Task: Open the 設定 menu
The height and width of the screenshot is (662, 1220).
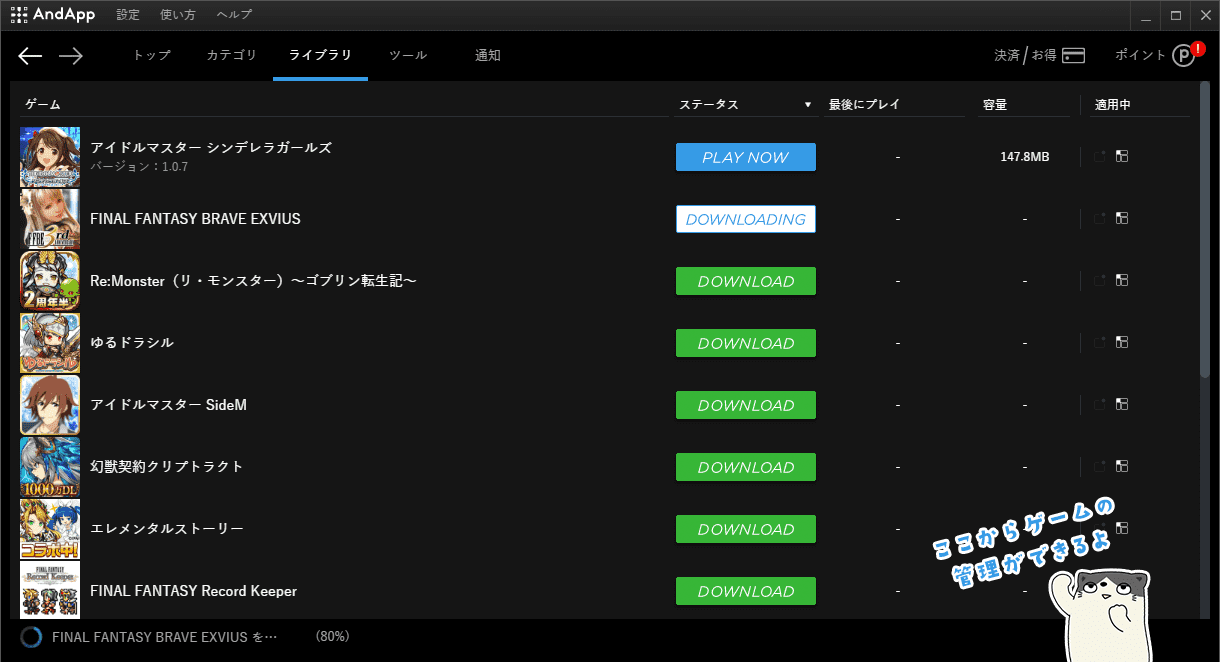Action: pos(128,15)
